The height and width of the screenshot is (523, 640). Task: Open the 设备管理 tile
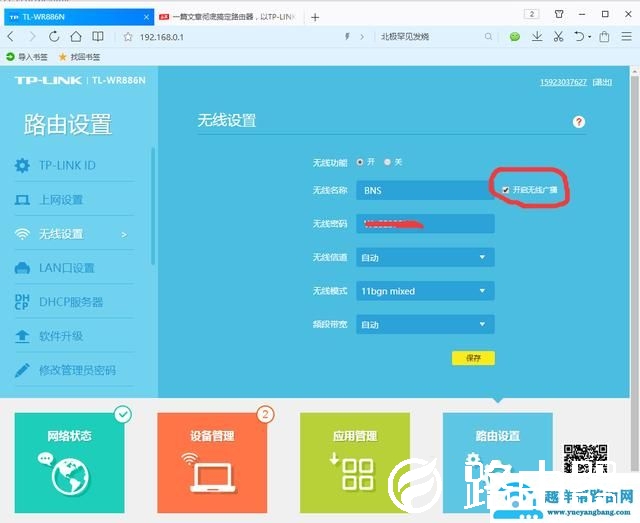point(212,463)
